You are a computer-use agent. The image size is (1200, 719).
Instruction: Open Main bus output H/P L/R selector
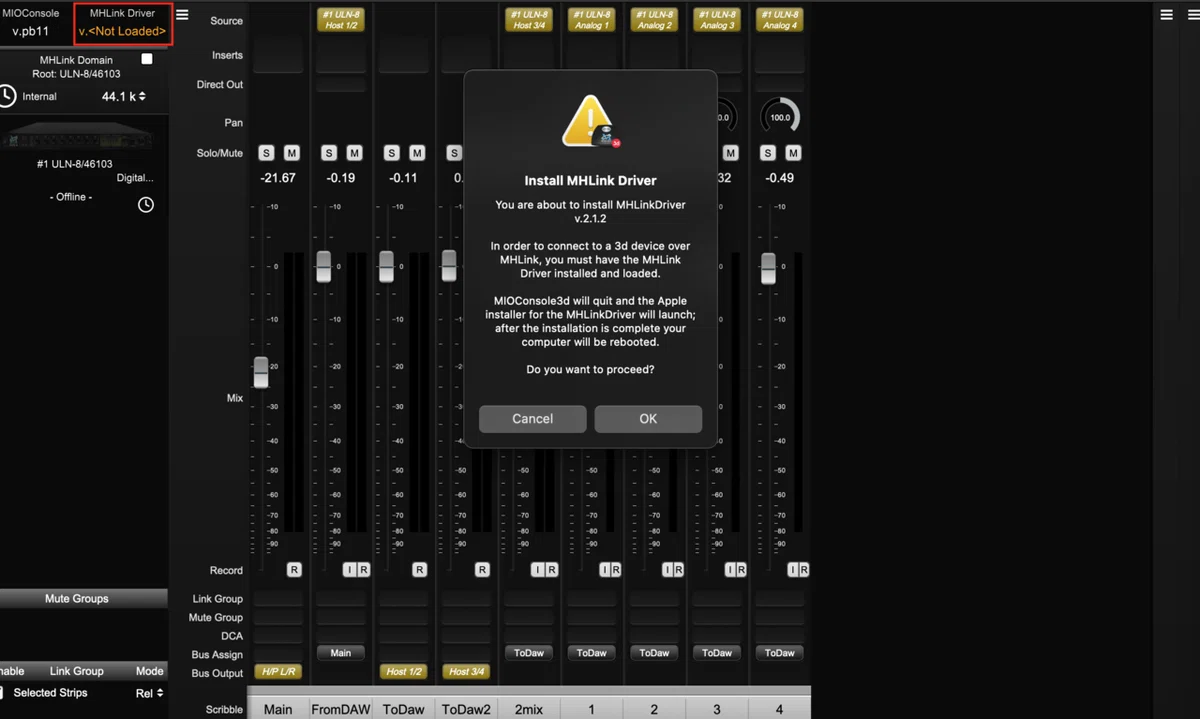(278, 672)
